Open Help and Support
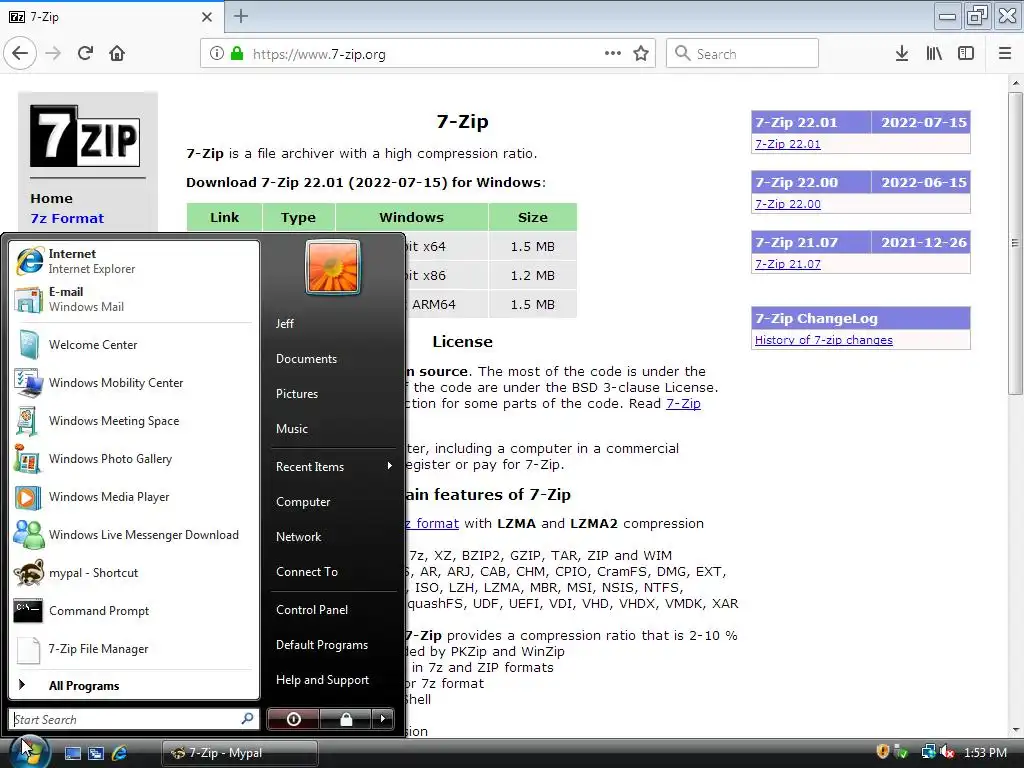 click(x=333, y=680)
